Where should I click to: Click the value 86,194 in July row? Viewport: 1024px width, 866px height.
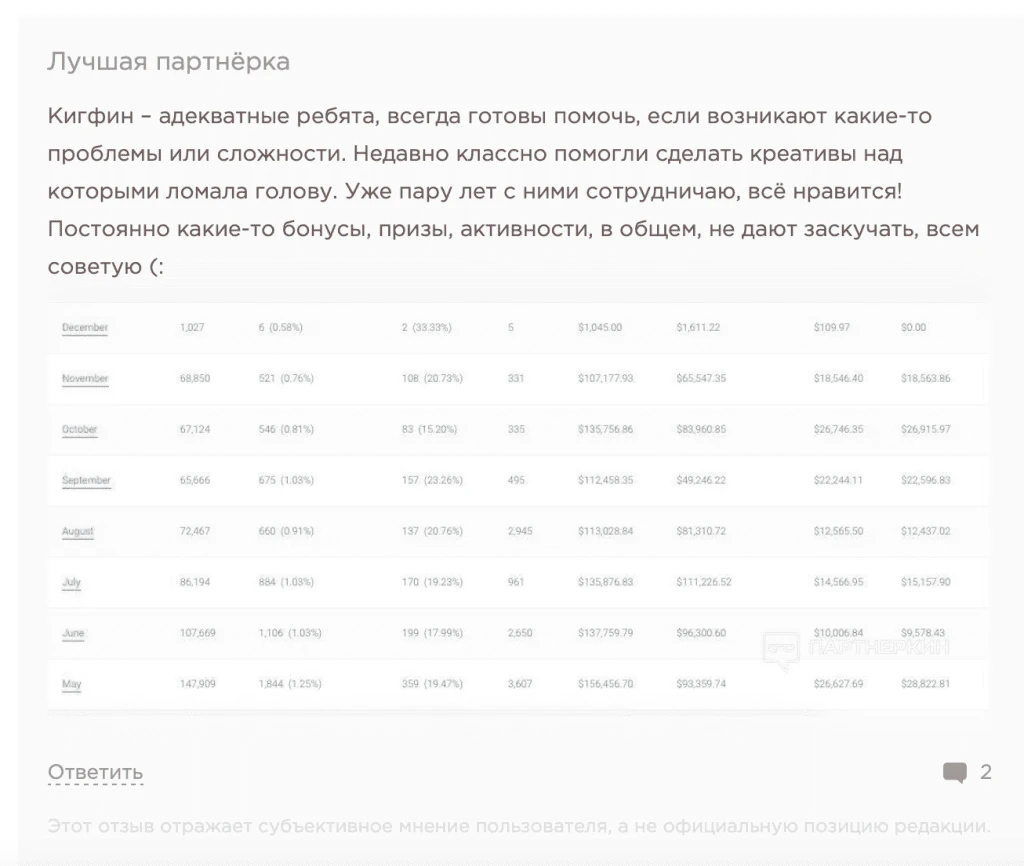pyautogui.click(x=195, y=582)
